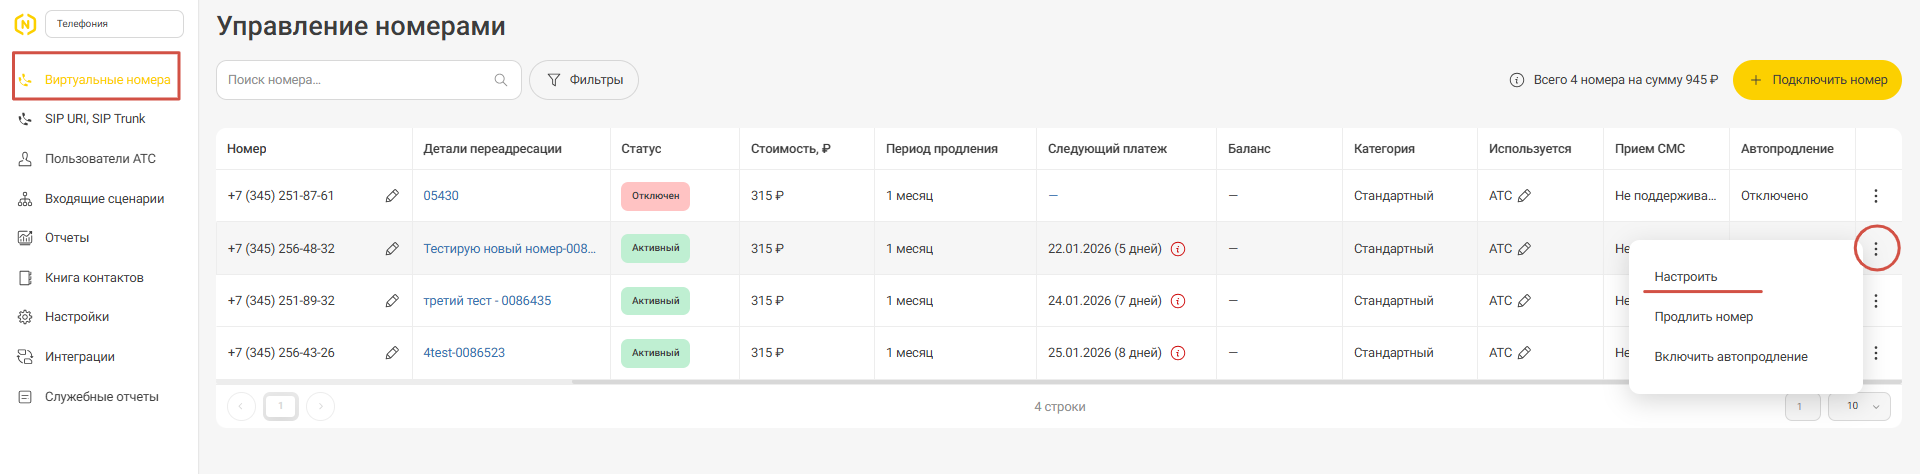Open Входящие сценарии in the sidebar
The image size is (1920, 474).
(x=104, y=199)
